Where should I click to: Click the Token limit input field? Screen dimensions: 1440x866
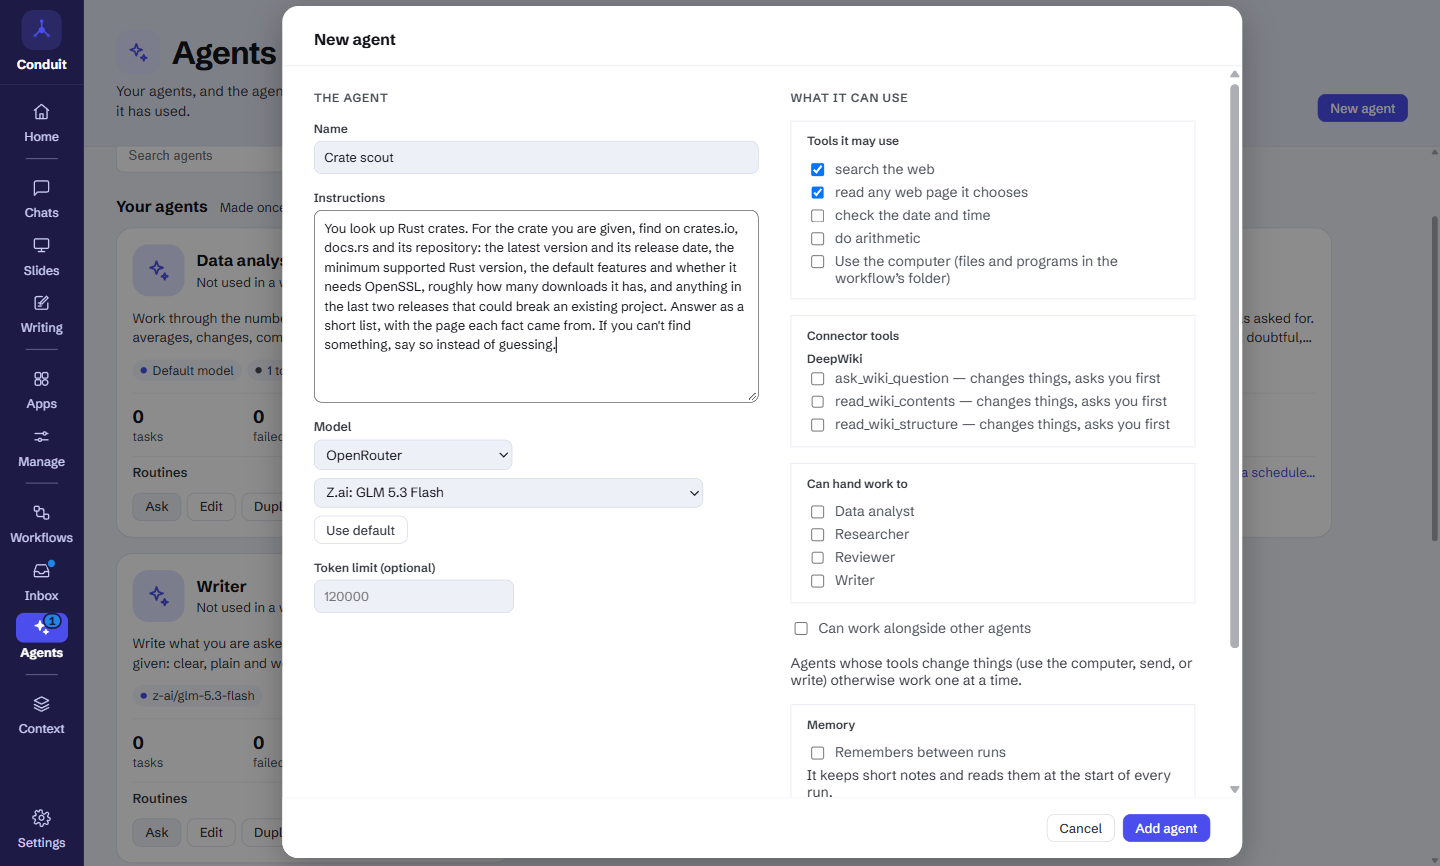click(x=413, y=596)
